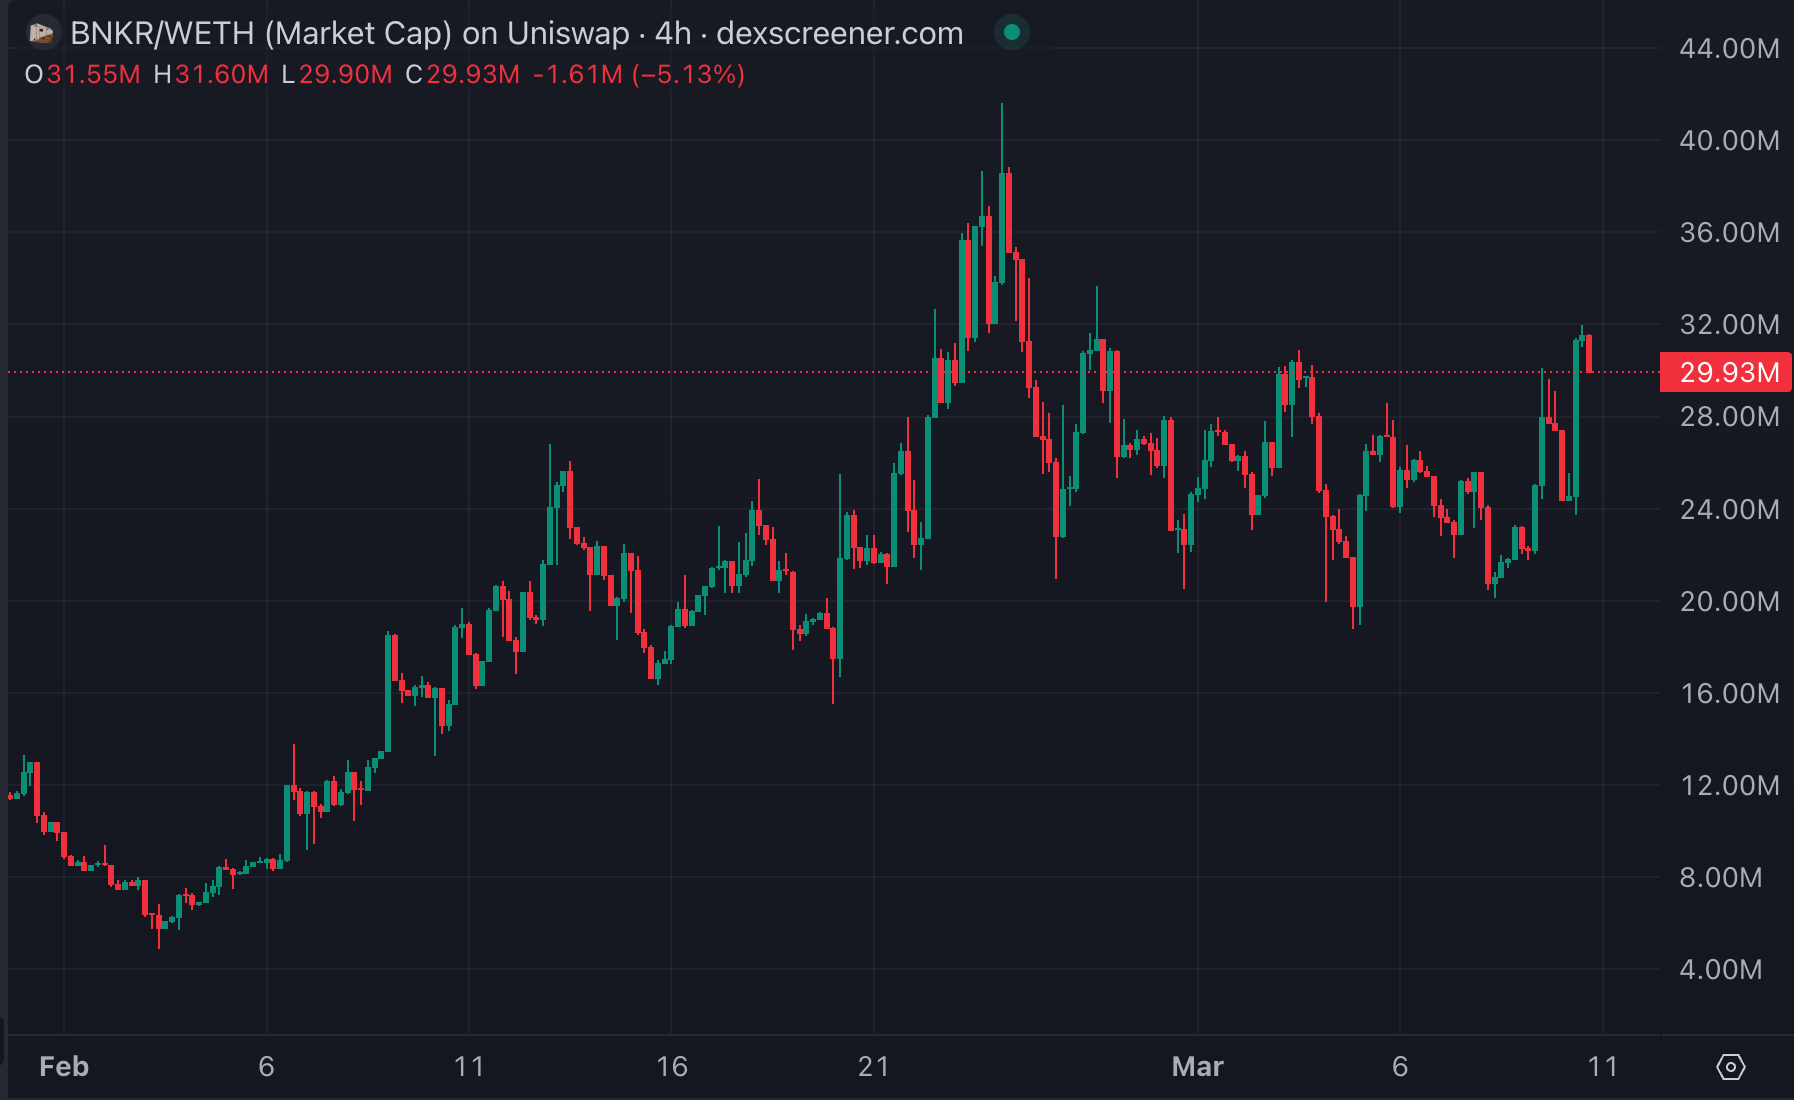This screenshot has width=1794, height=1100.
Task: Click the low value 29.90M
Action: (x=345, y=75)
